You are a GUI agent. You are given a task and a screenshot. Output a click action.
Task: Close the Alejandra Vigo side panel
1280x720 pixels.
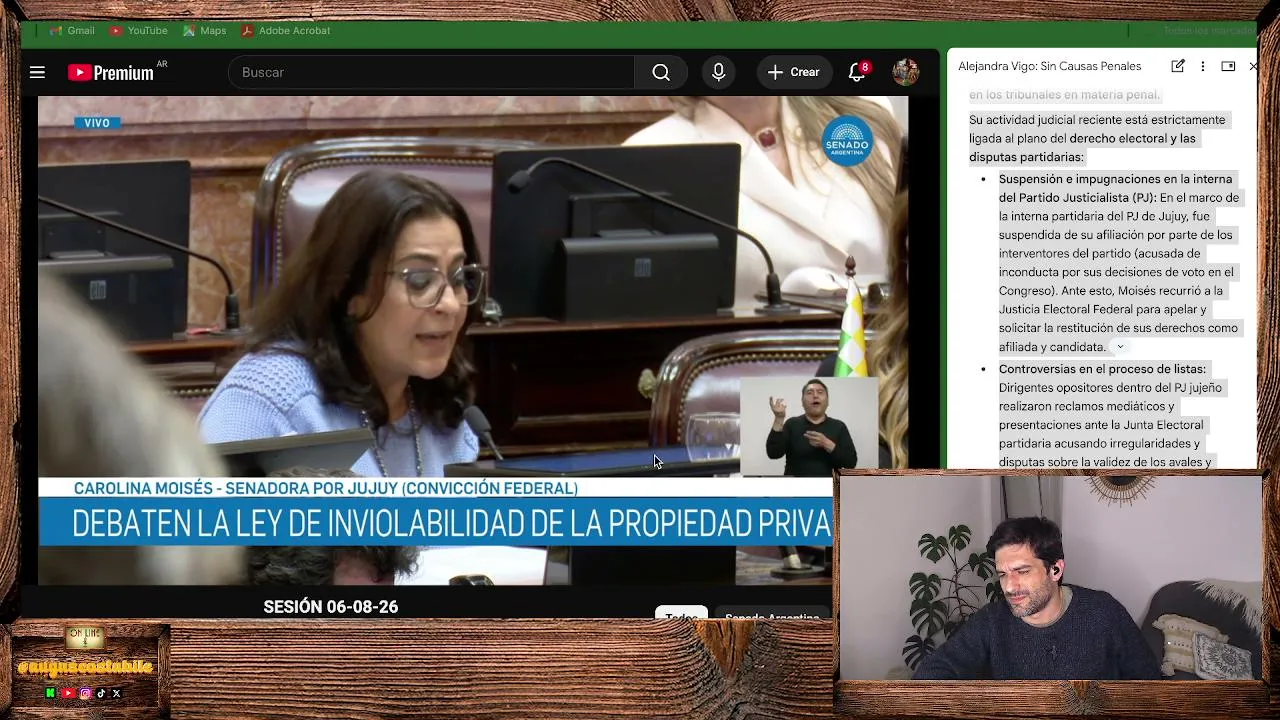tap(1252, 66)
